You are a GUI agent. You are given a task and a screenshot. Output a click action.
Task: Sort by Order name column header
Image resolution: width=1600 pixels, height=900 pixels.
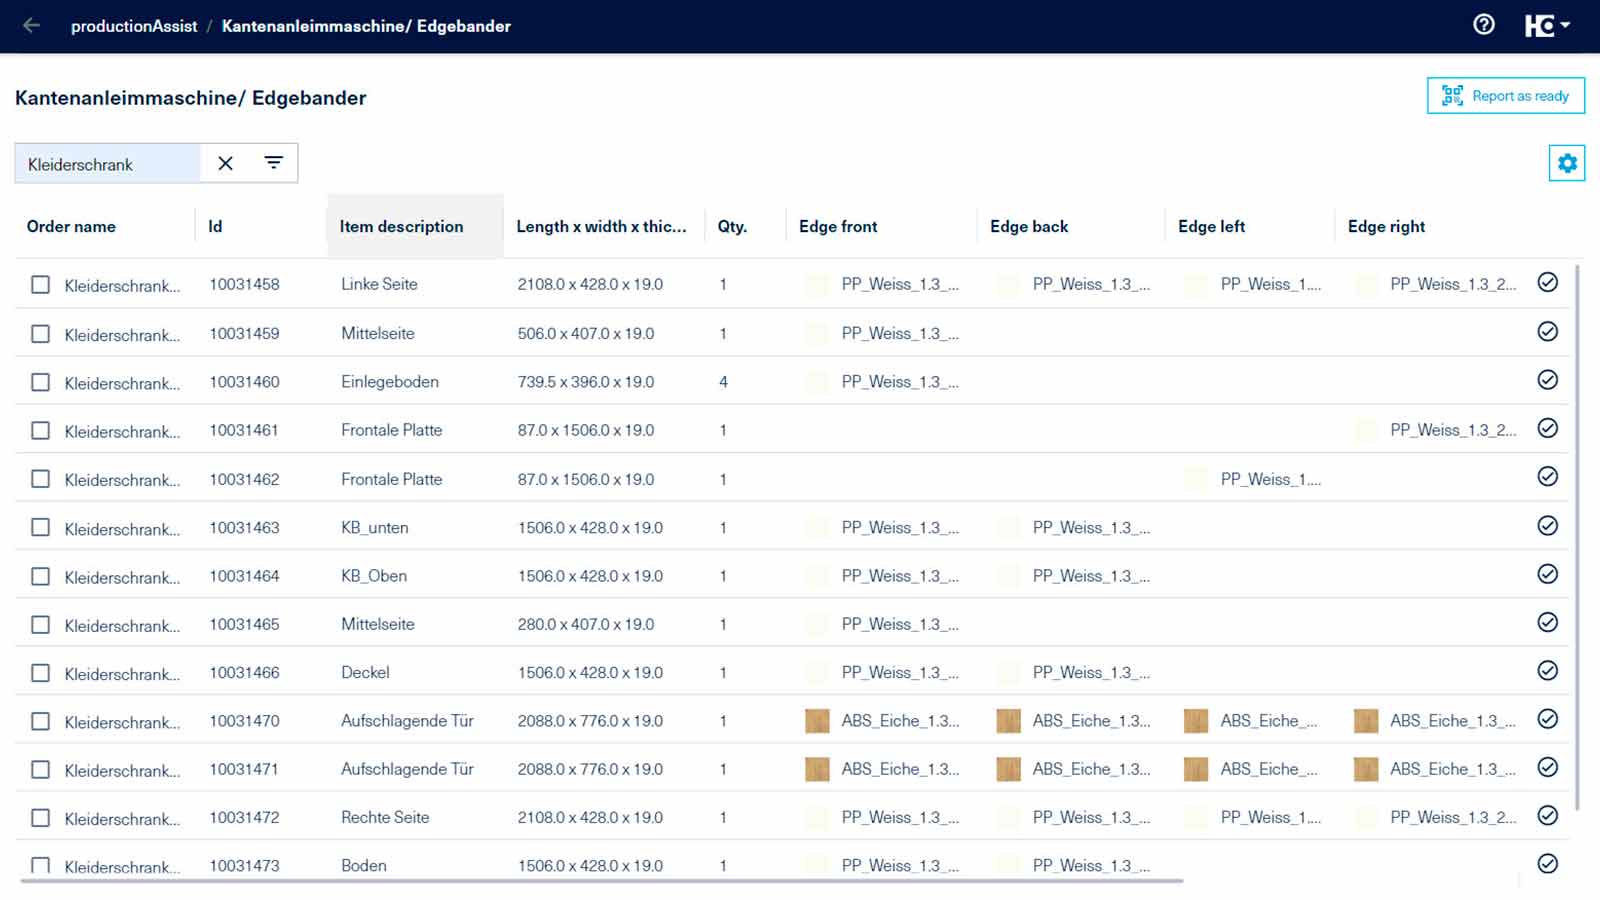point(71,227)
